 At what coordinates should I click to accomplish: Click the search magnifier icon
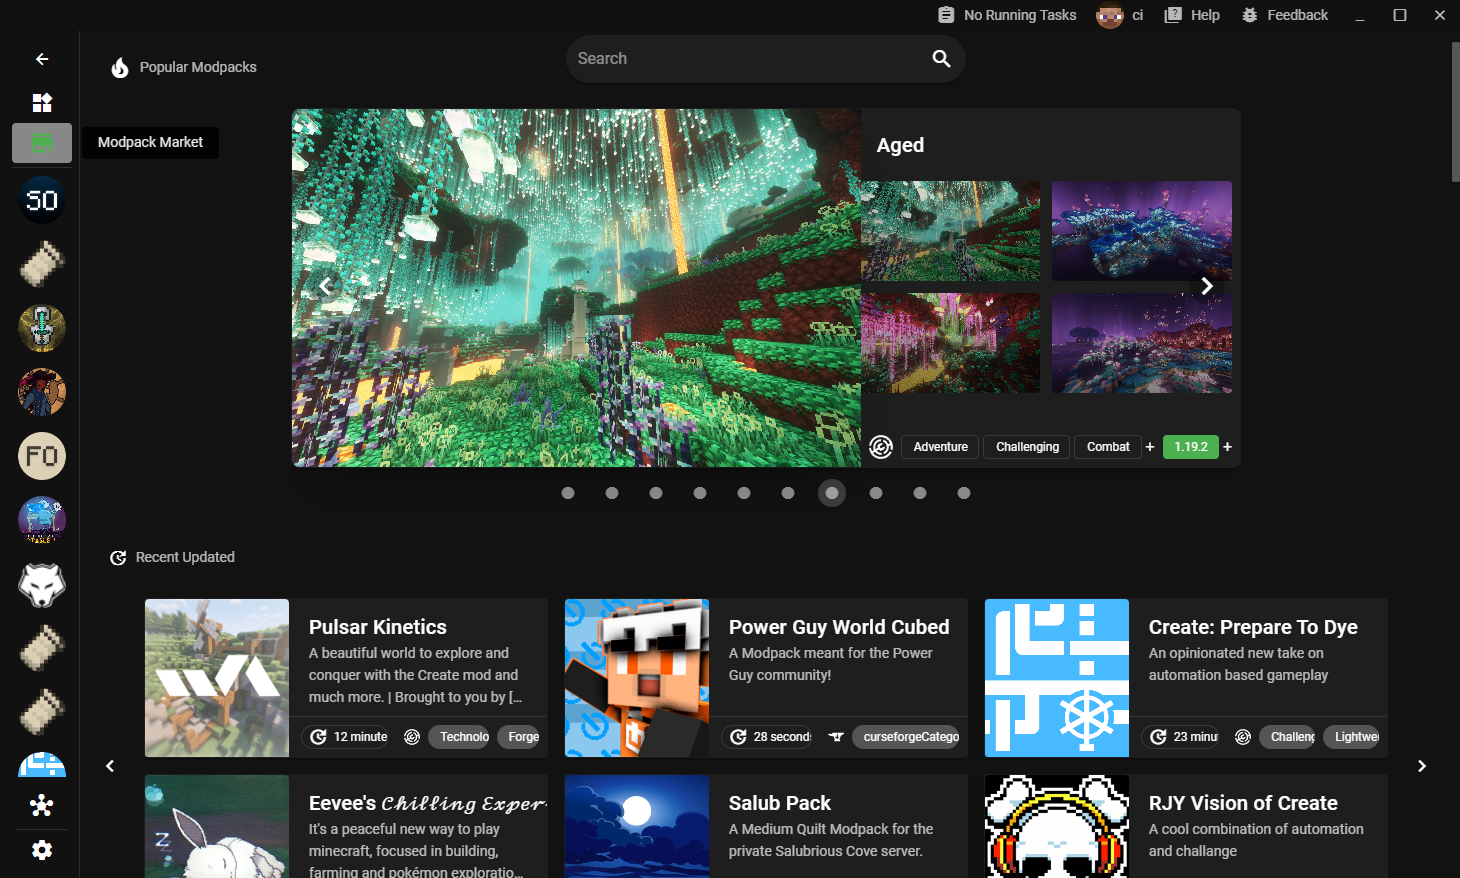pos(941,59)
